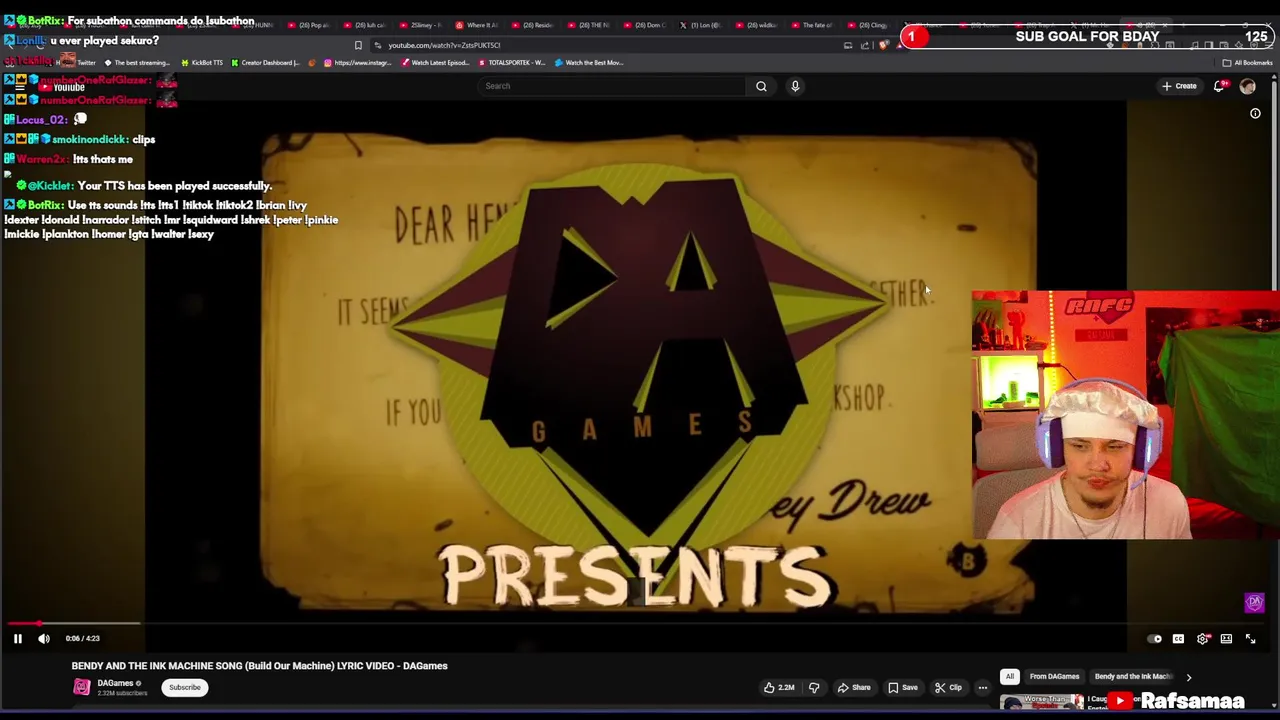
Task: Open the TOTALSPORTEK bookmark
Action: pyautogui.click(x=512, y=63)
